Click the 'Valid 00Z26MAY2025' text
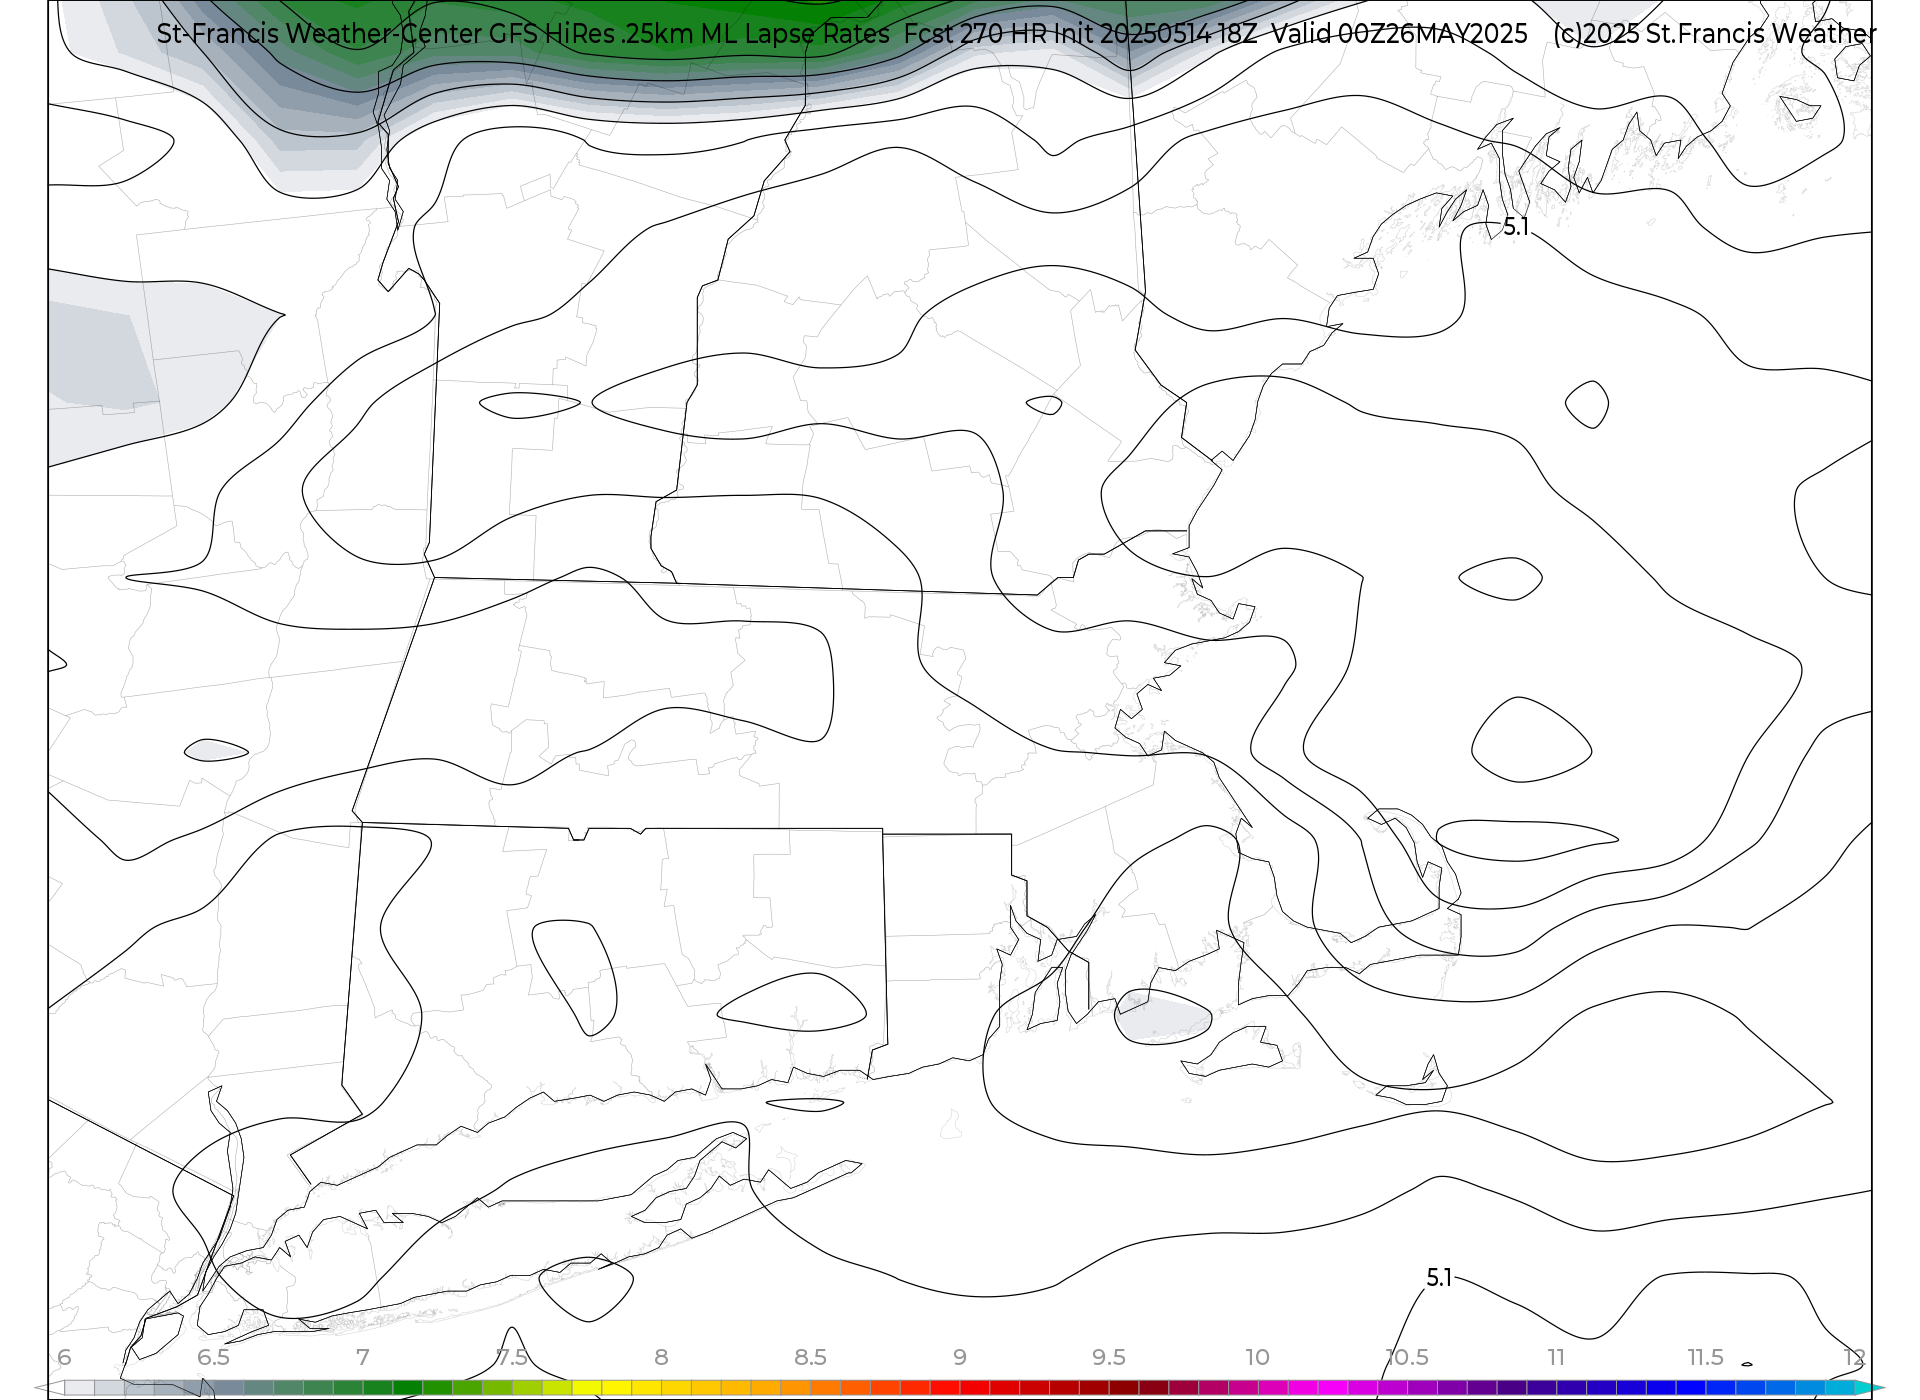1920x1400 pixels. point(1399,34)
